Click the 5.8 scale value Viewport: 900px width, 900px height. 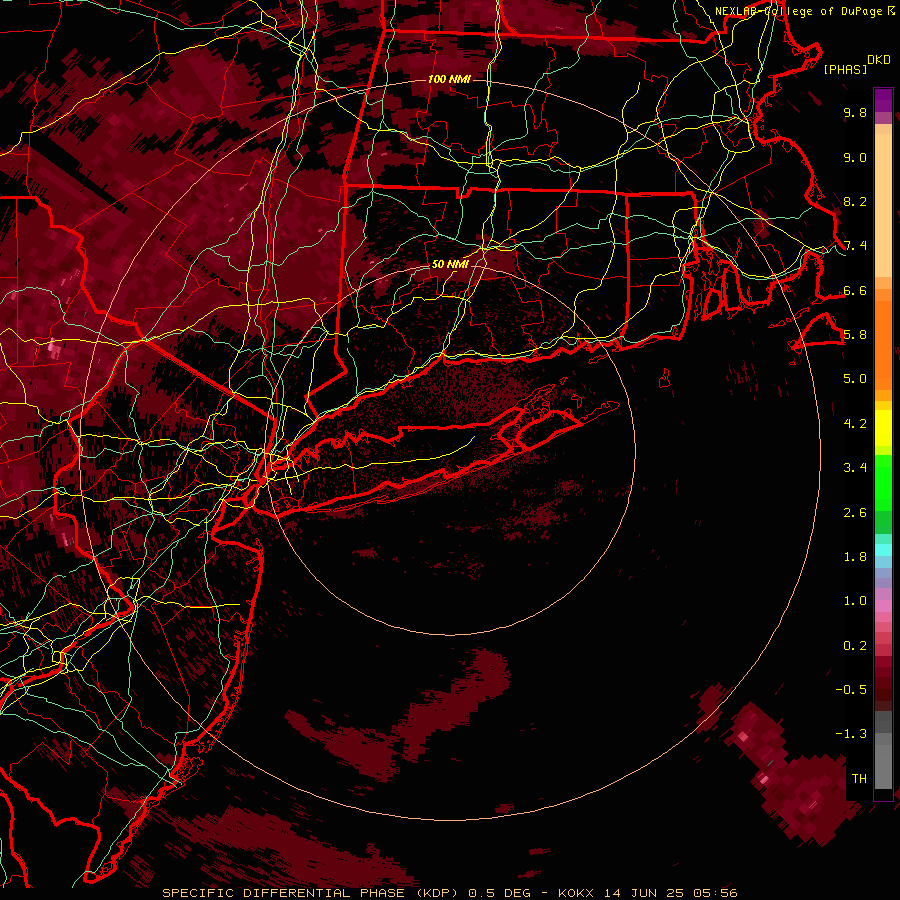[855, 335]
